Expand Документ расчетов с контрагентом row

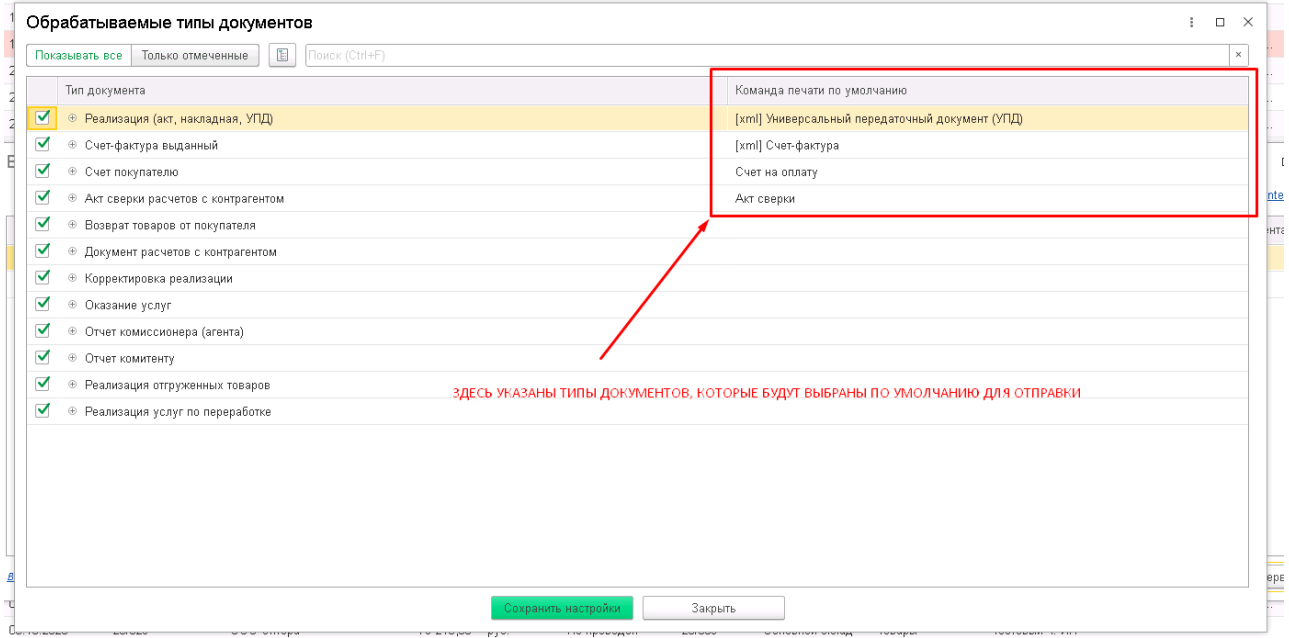click(x=72, y=251)
